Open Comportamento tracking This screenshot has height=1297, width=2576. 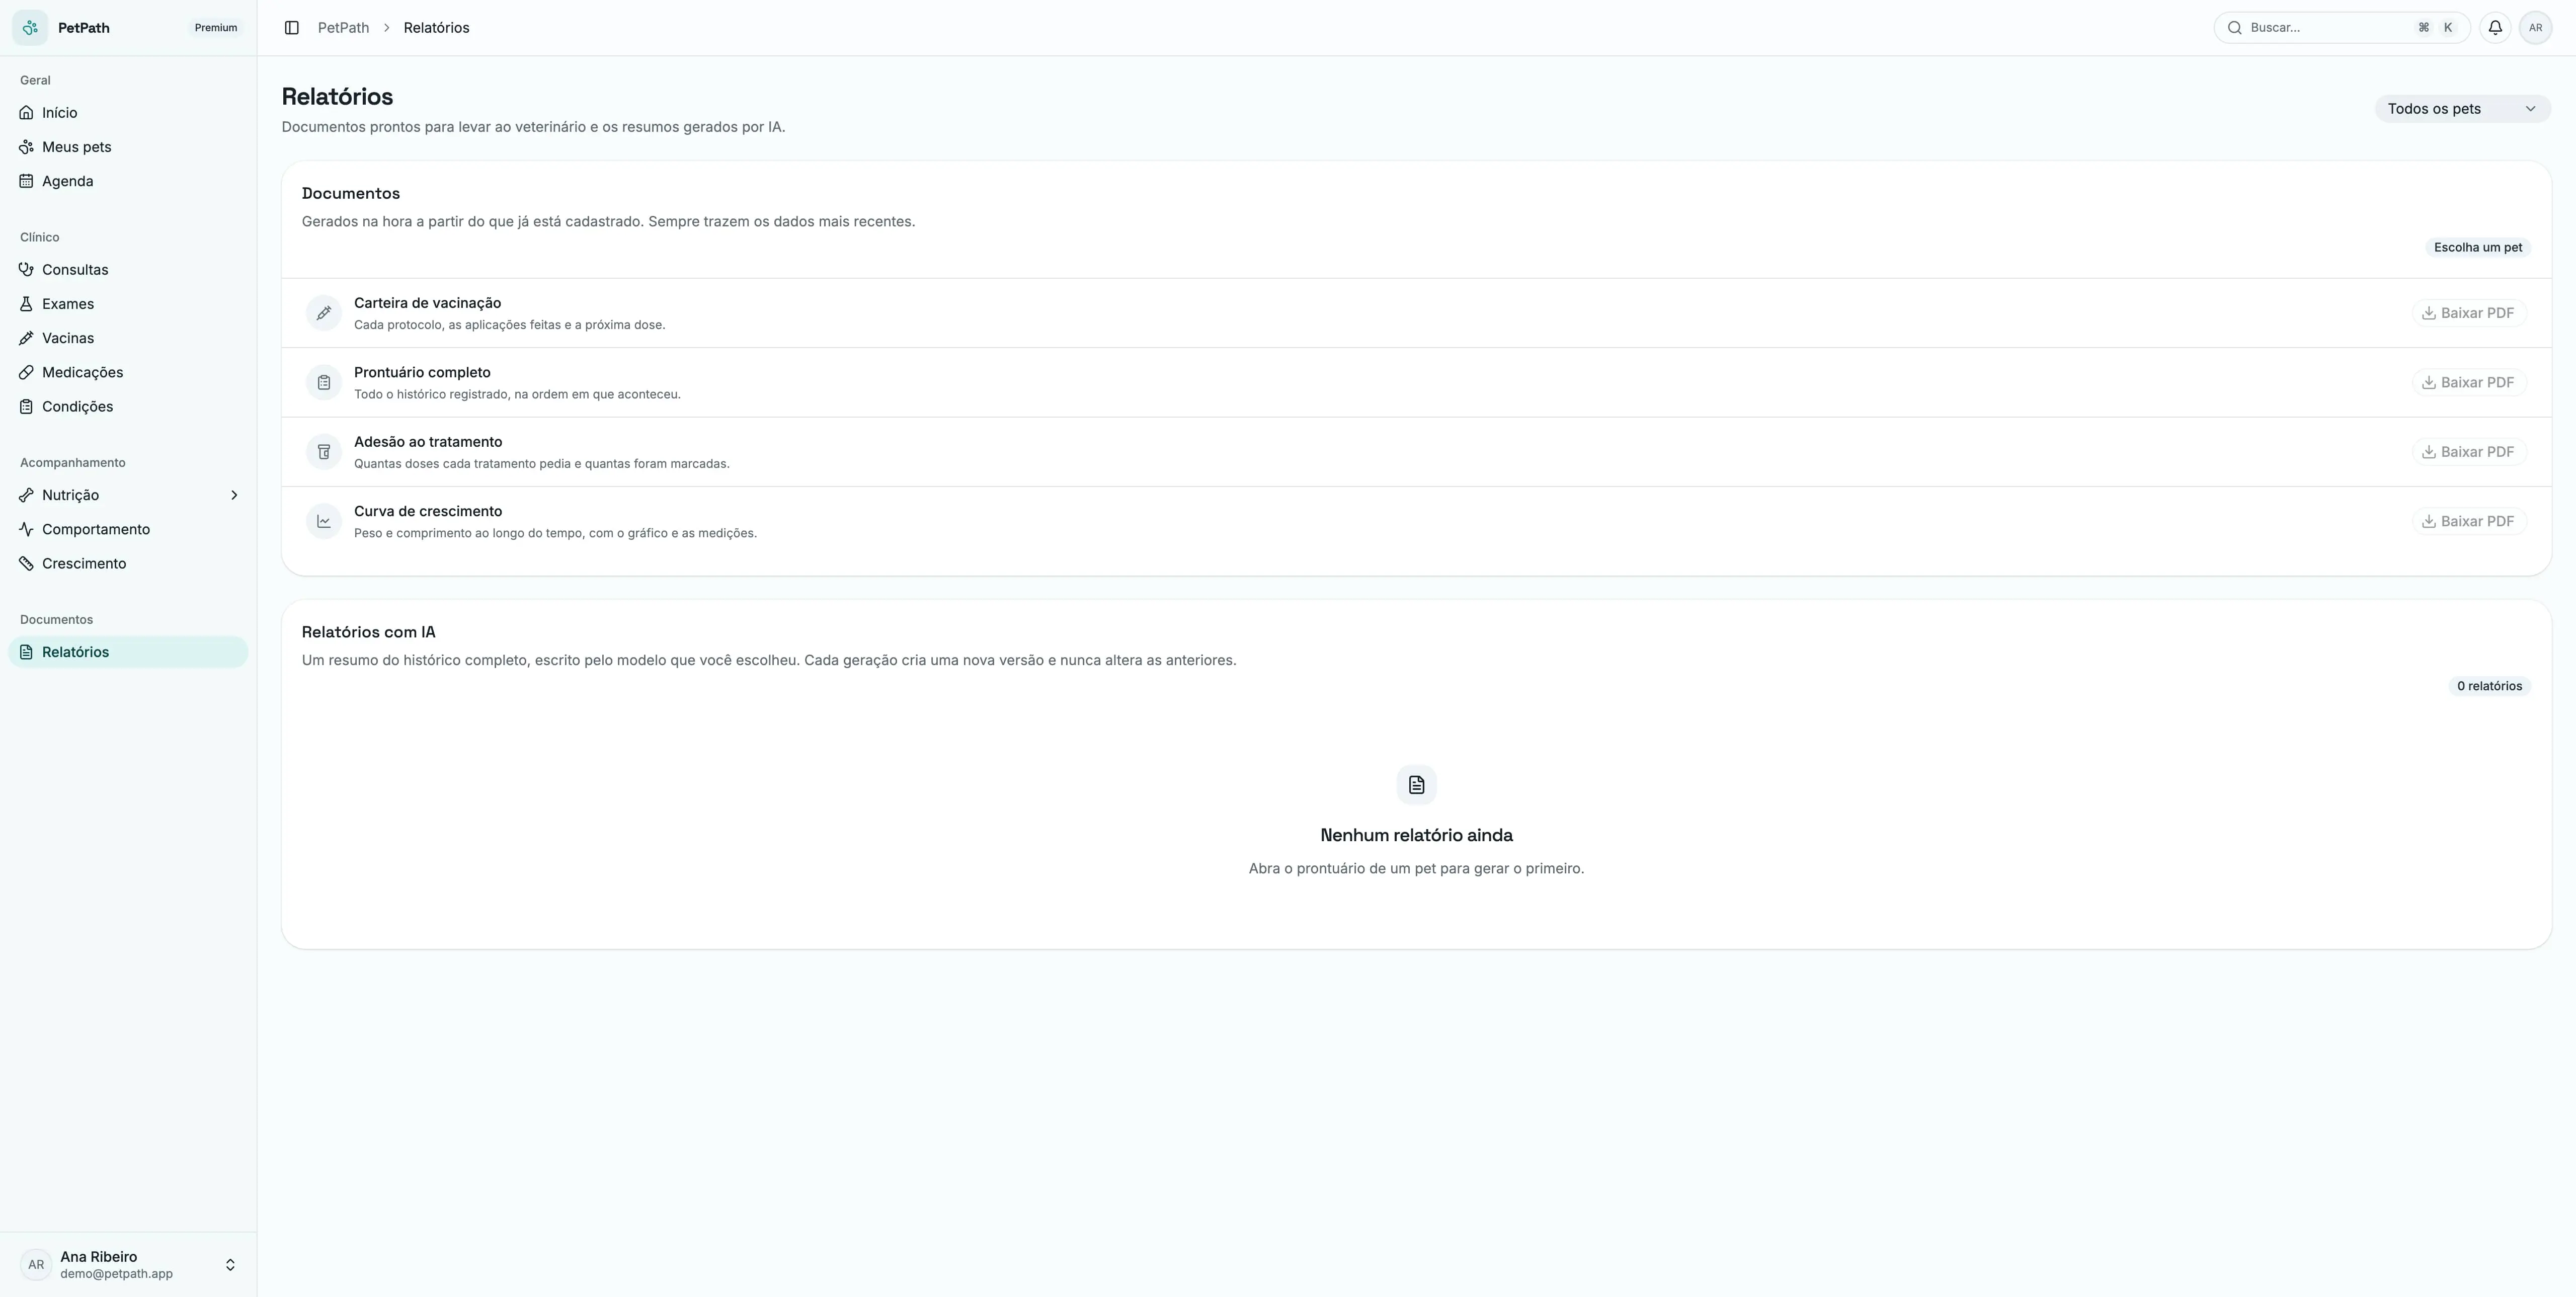pyautogui.click(x=128, y=529)
